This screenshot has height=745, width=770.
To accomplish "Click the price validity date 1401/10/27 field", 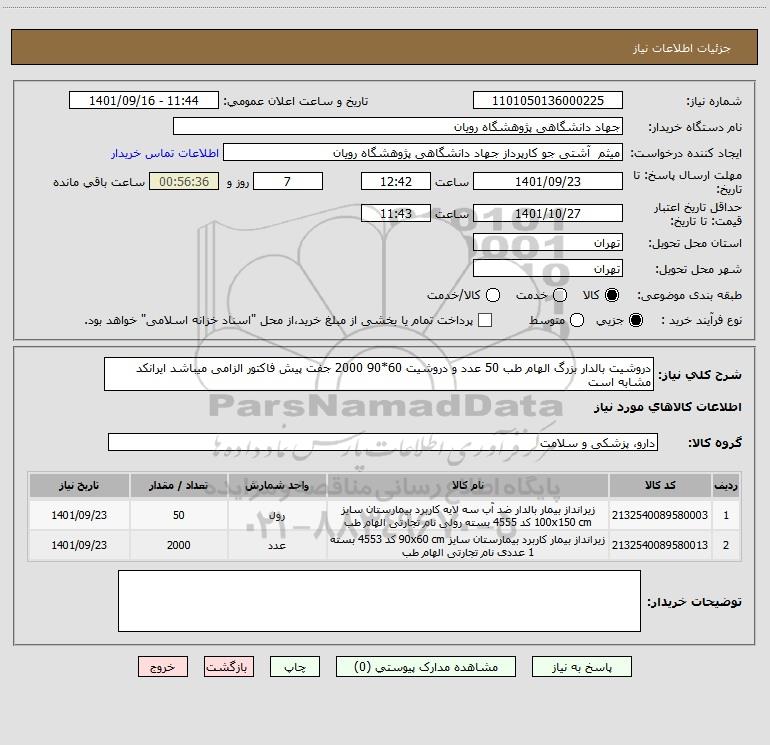I will click(548, 213).
